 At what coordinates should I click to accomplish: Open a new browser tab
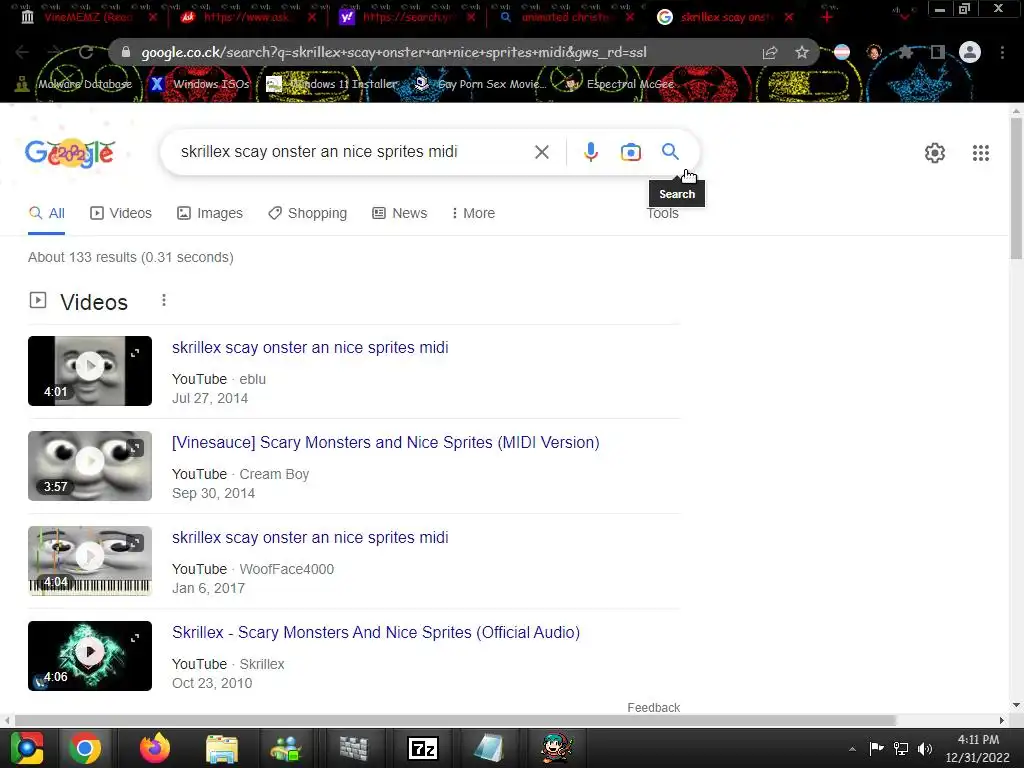pos(827,17)
